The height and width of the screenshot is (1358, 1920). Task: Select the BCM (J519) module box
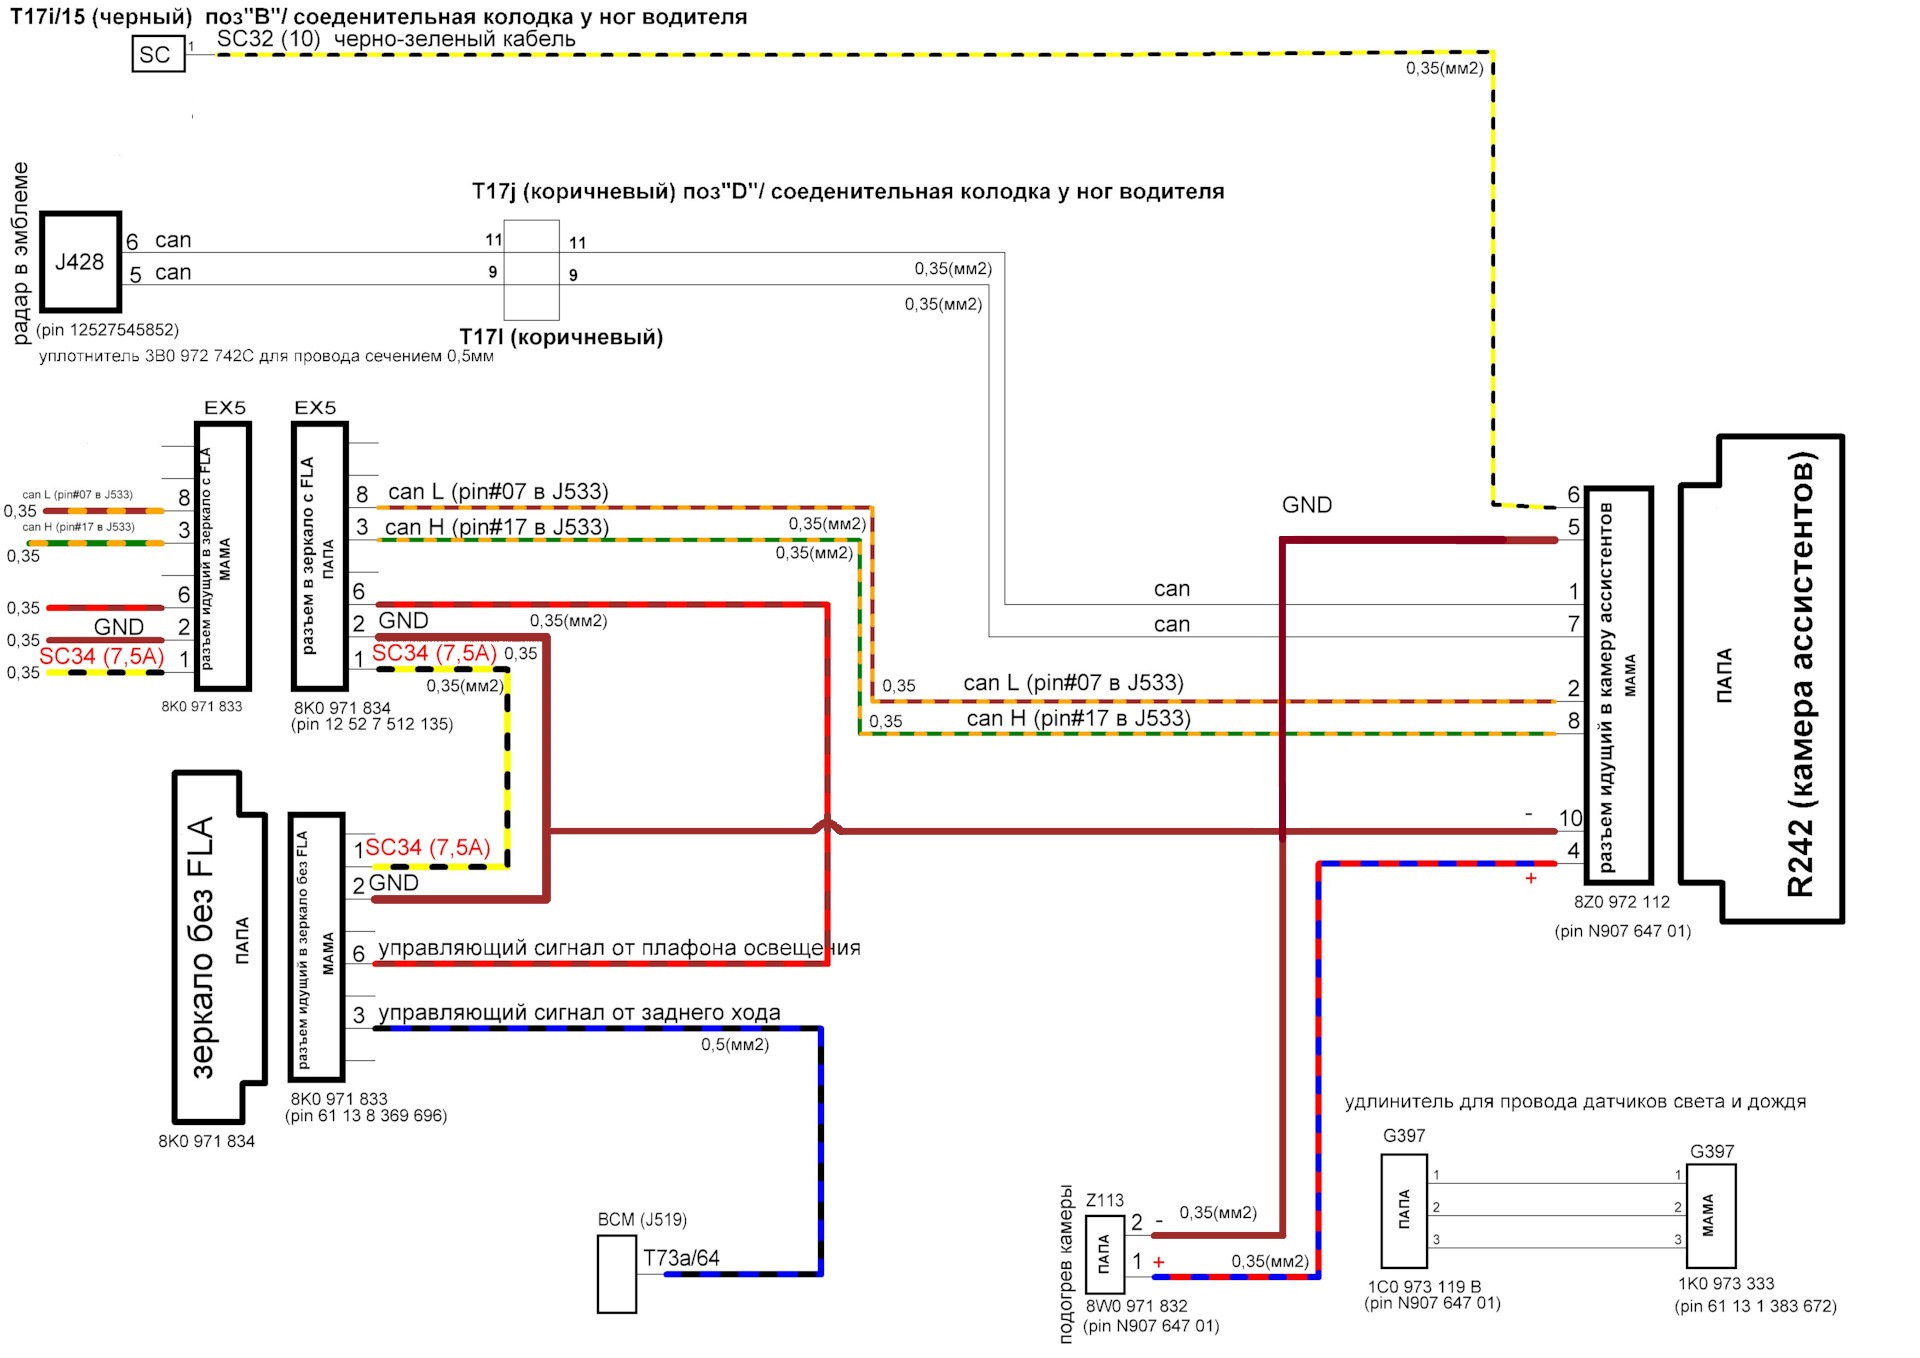coord(616,1273)
